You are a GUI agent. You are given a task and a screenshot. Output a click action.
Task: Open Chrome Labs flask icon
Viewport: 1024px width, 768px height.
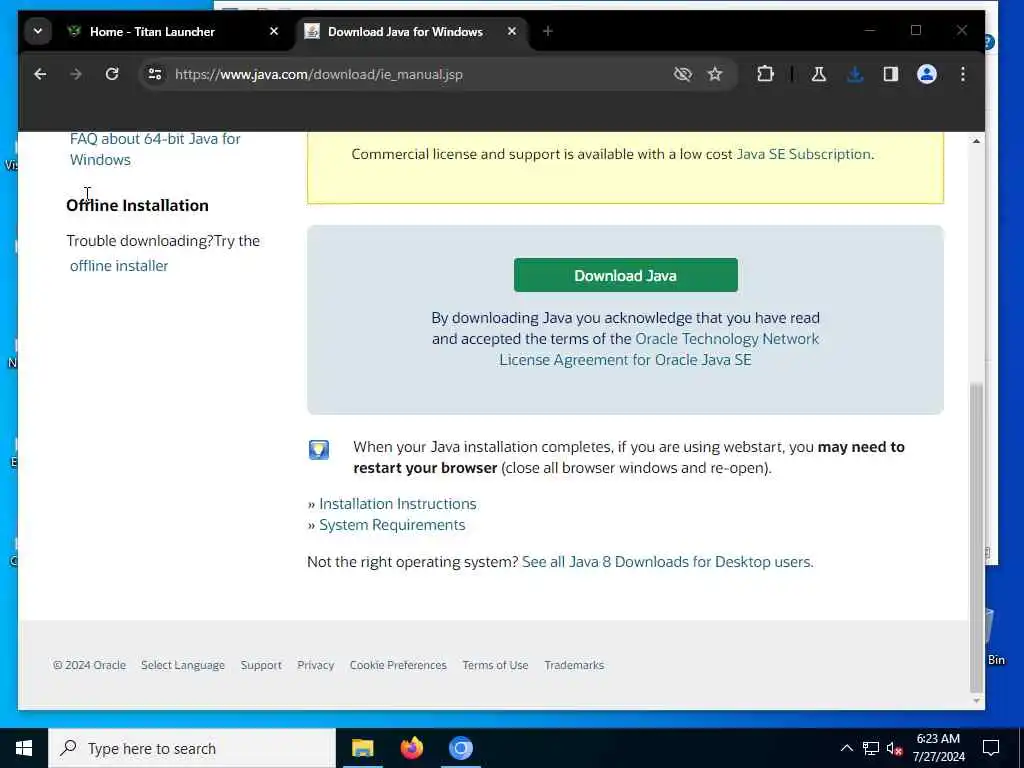coord(818,74)
